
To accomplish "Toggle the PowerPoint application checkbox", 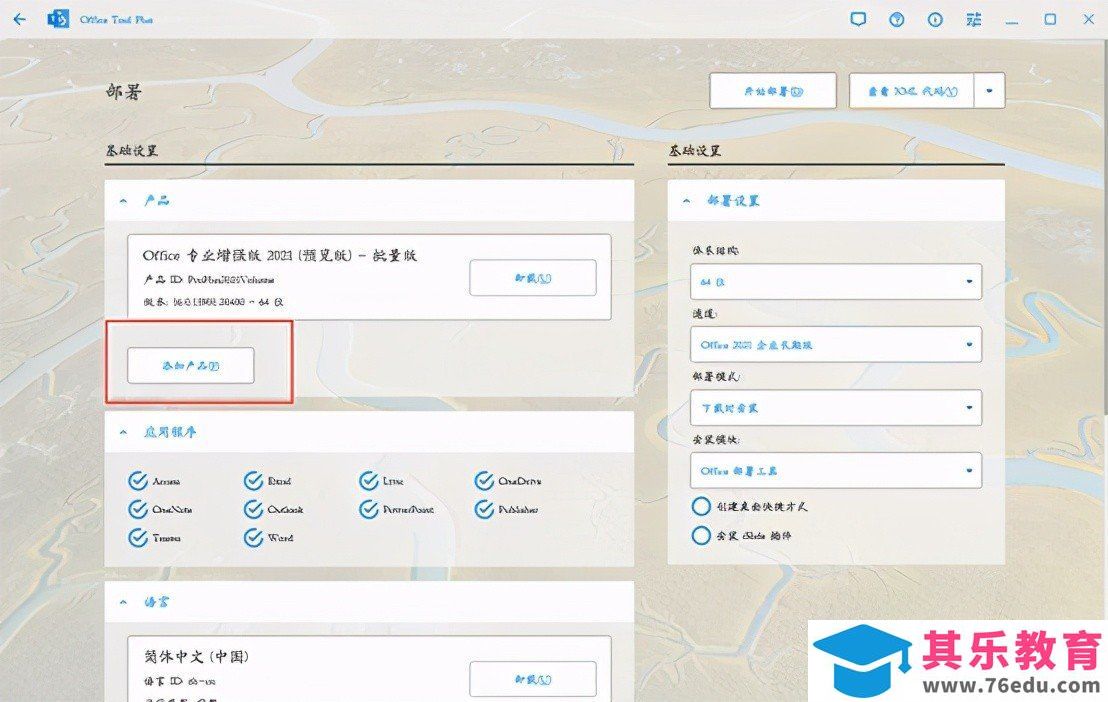I will [x=369, y=509].
